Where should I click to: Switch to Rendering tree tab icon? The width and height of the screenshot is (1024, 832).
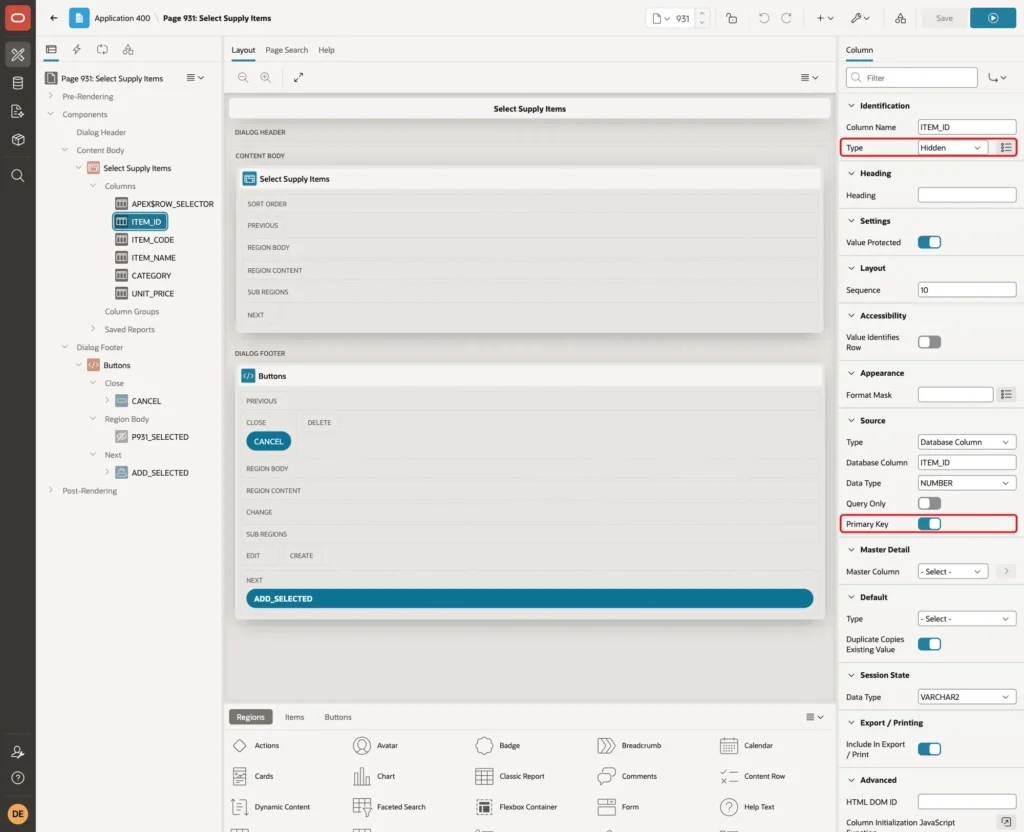coord(51,50)
